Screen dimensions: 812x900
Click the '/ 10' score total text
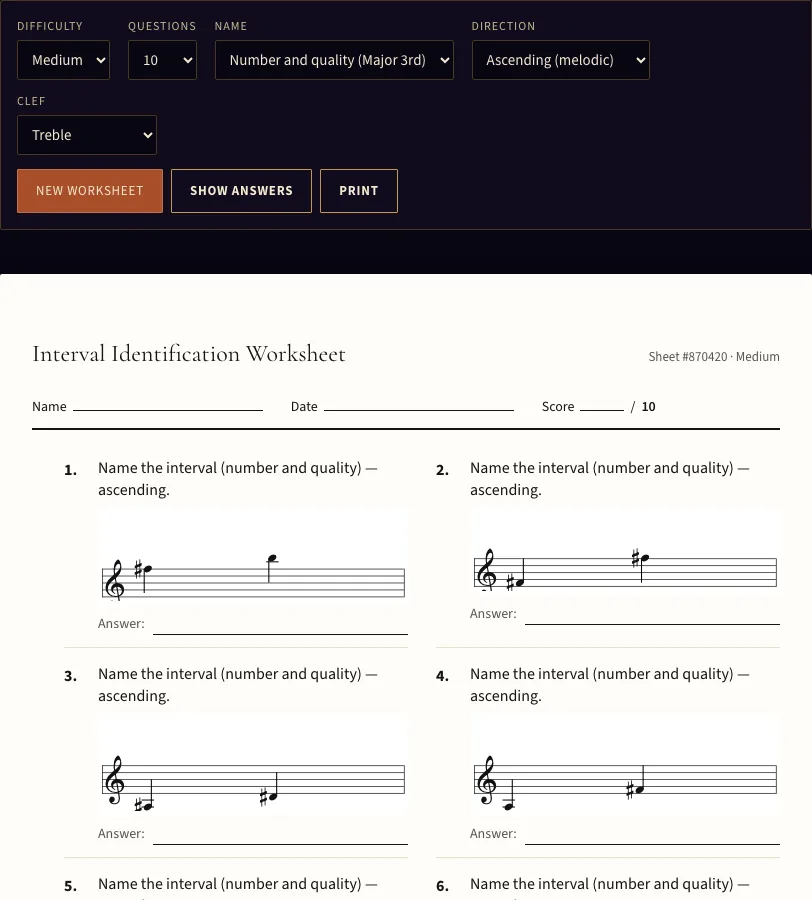click(643, 407)
